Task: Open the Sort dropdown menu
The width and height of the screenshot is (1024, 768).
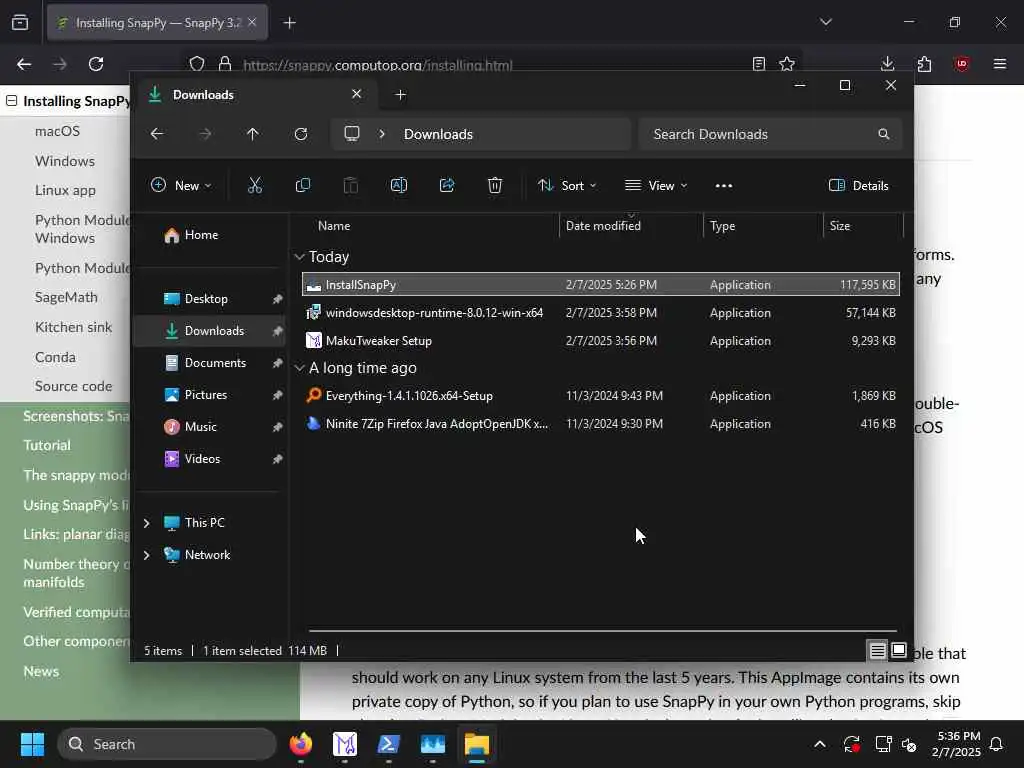Action: point(567,185)
